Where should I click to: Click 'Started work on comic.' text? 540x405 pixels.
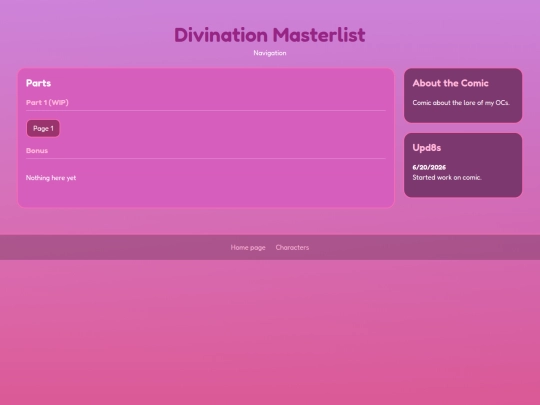tap(447, 177)
